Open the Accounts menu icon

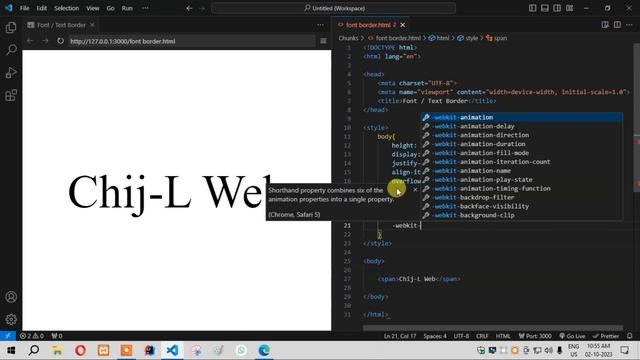11,297
